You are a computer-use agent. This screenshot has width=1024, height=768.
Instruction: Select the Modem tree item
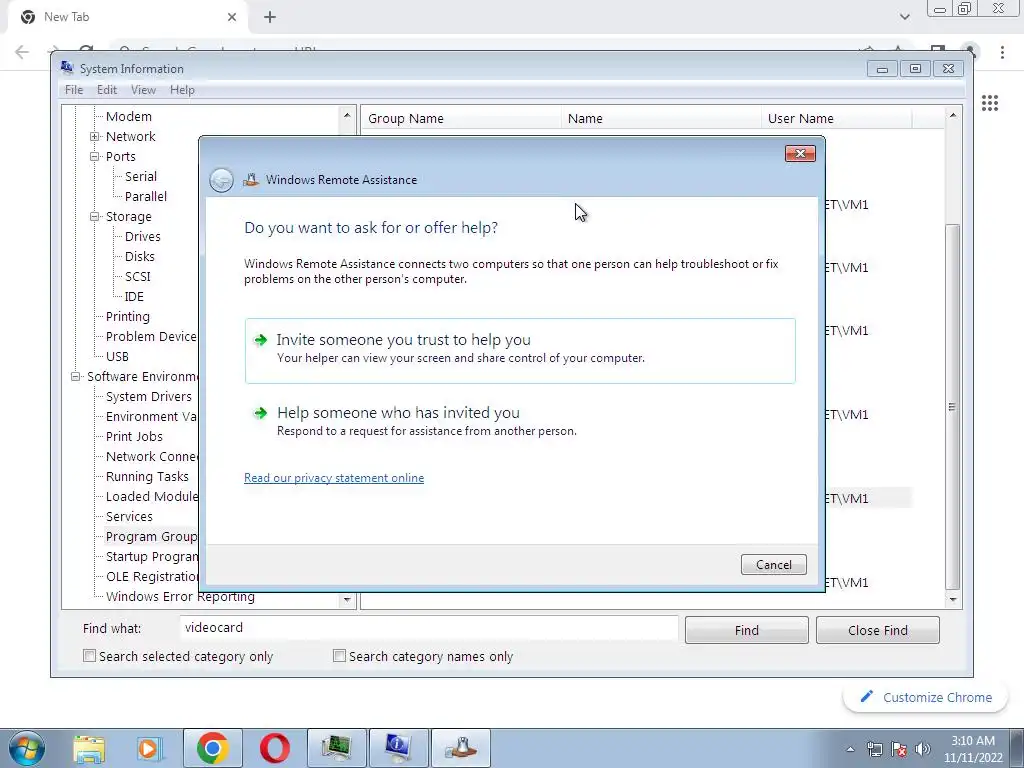tap(129, 116)
